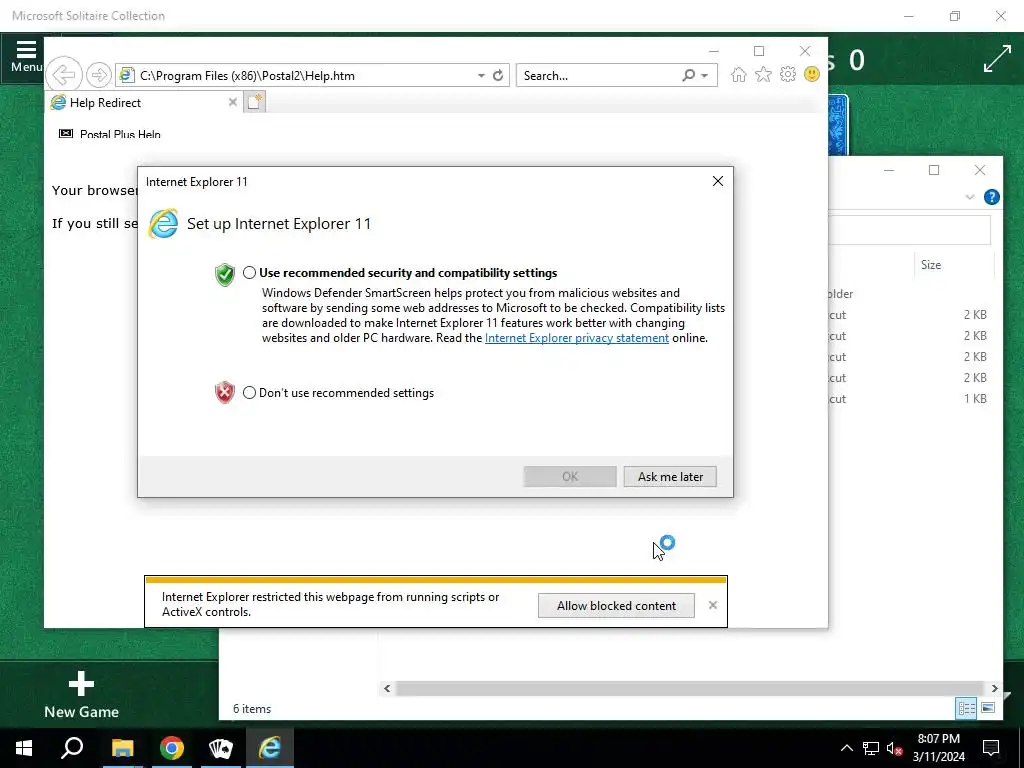Refresh the current page in Internet Explorer
This screenshot has width=1024, height=768.
pyautogui.click(x=498, y=76)
